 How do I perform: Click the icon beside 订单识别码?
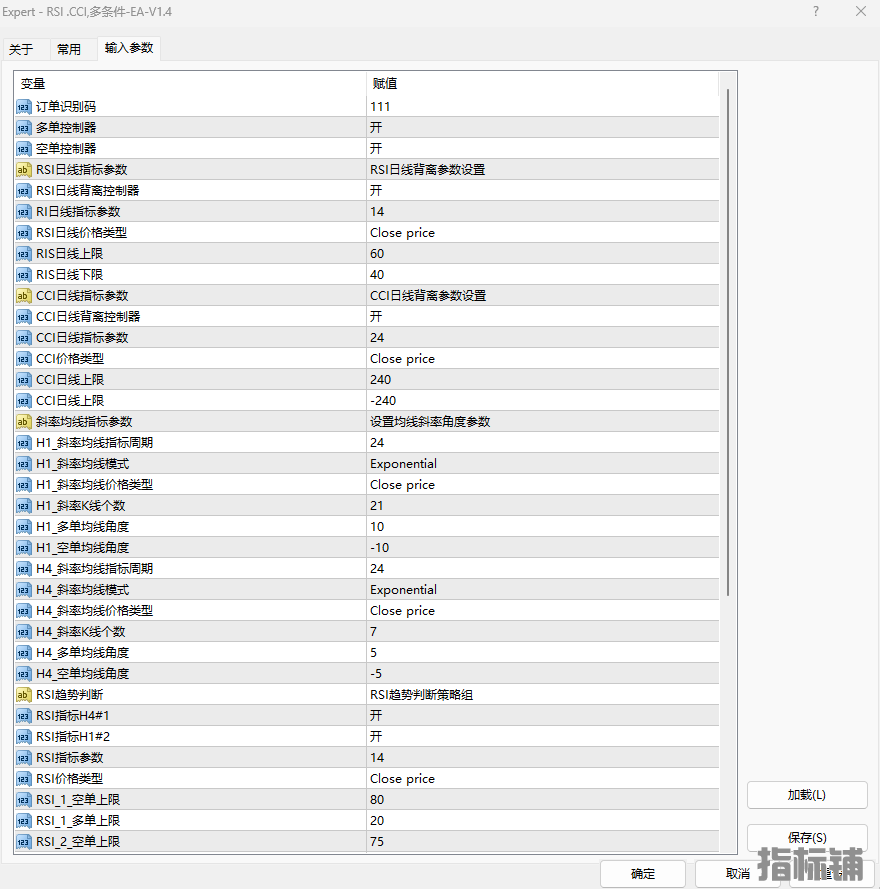23,107
